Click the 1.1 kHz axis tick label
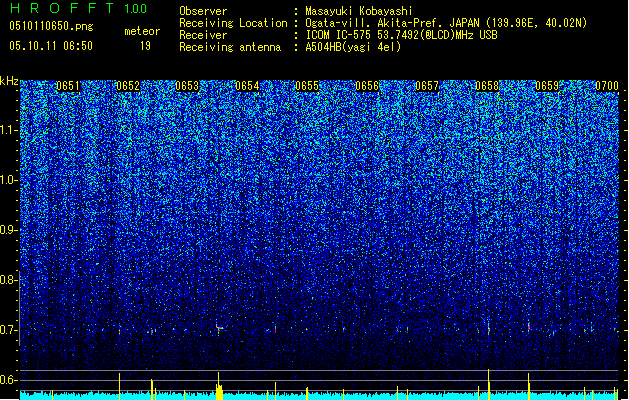 tap(9, 130)
